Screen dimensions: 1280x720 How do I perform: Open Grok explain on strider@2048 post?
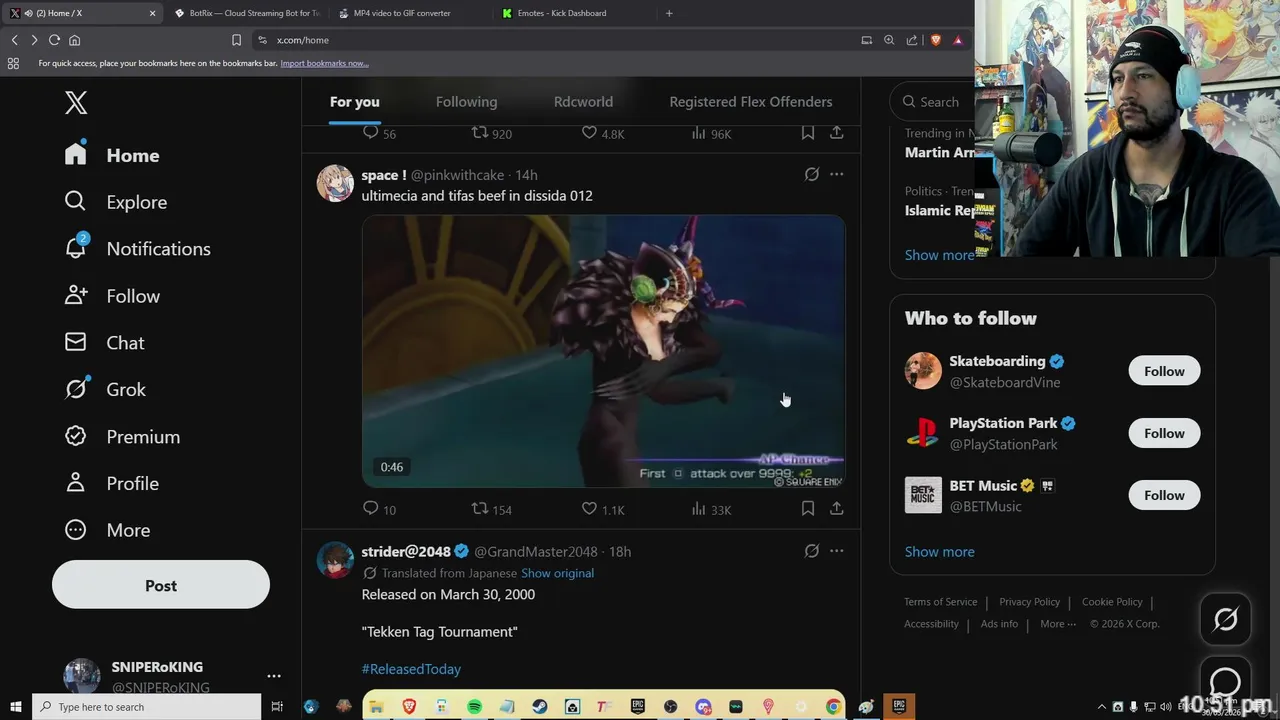click(812, 551)
